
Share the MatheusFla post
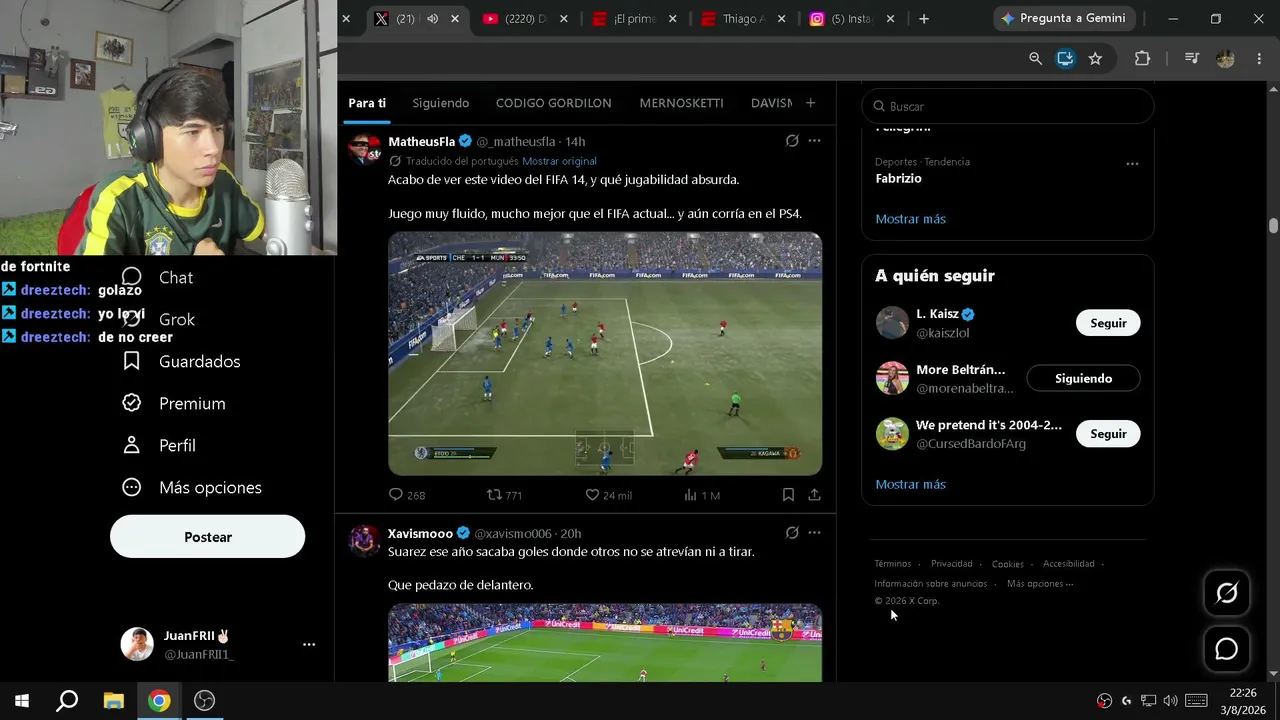(x=814, y=495)
